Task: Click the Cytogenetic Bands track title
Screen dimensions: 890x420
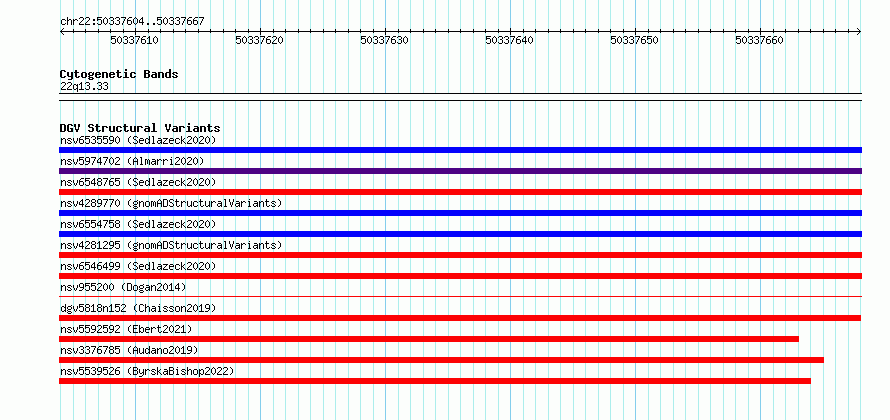Action: click(x=119, y=74)
